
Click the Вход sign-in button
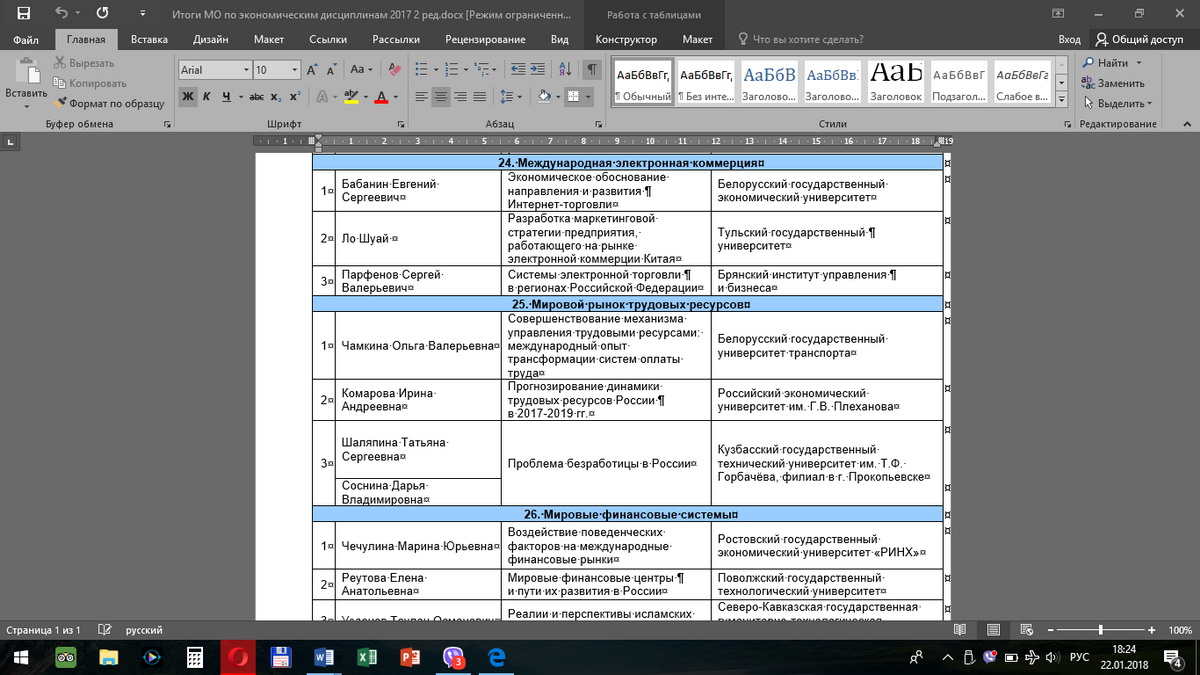[1069, 40]
